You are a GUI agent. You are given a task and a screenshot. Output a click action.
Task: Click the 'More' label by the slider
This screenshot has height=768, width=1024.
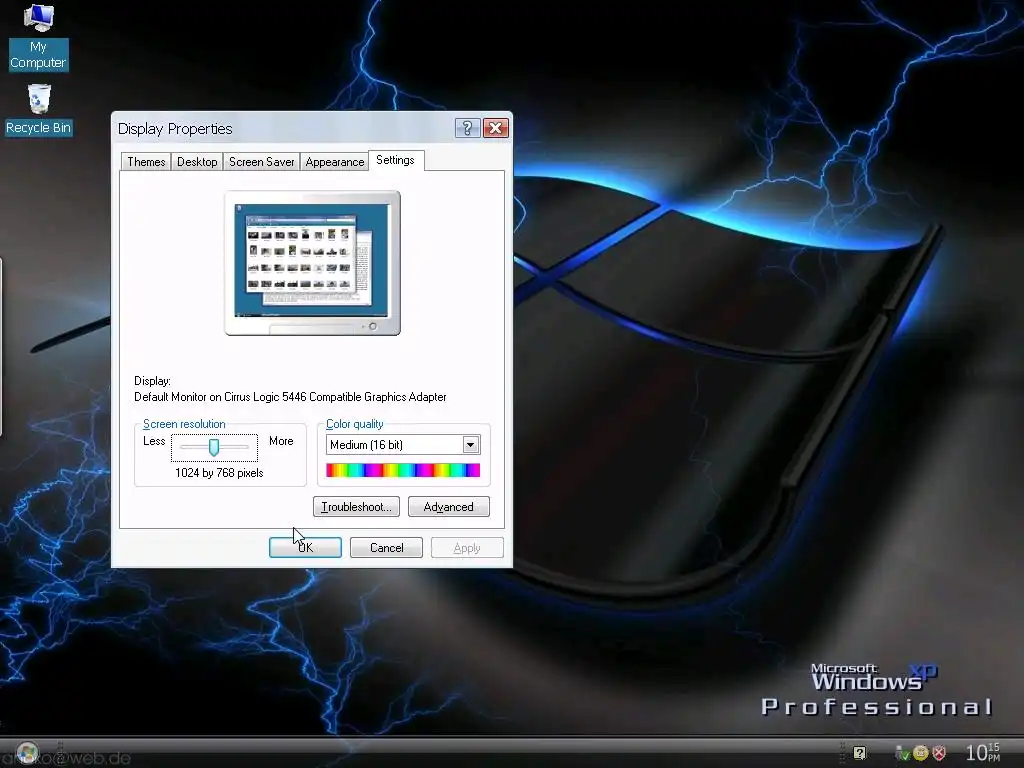point(281,441)
